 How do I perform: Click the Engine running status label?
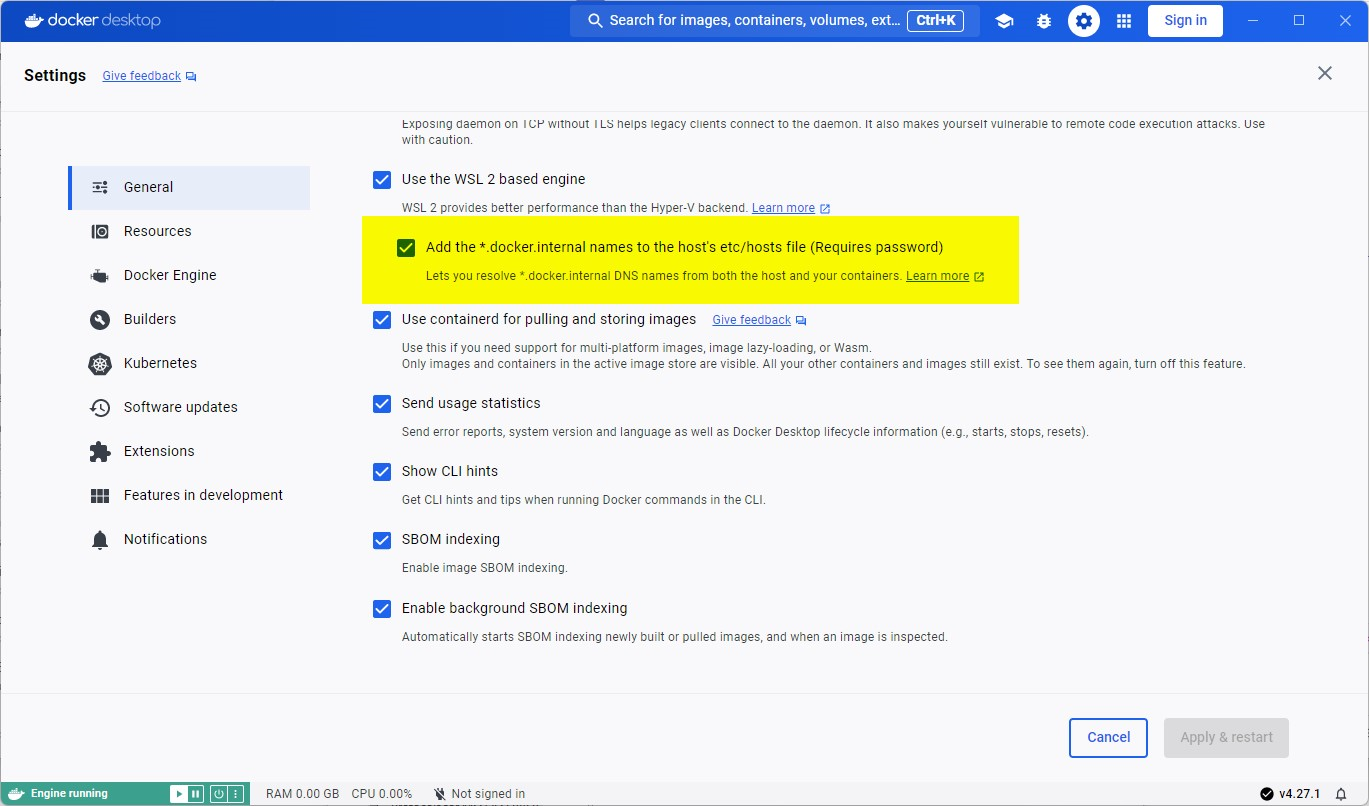69,794
